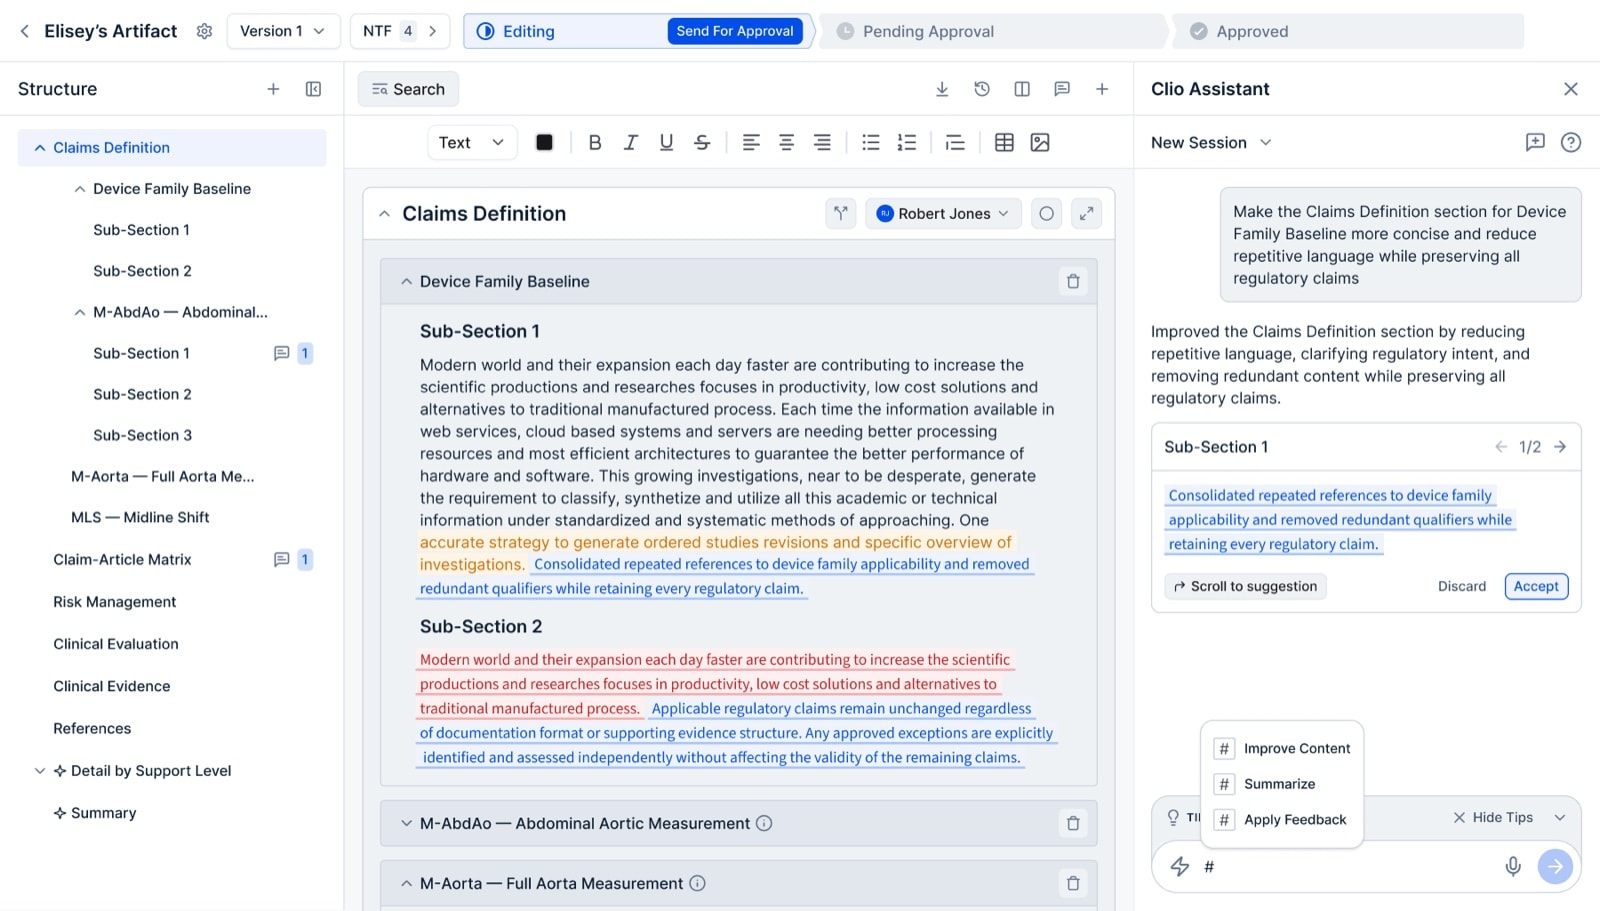
Task: Apply bold formatting
Action: point(595,142)
